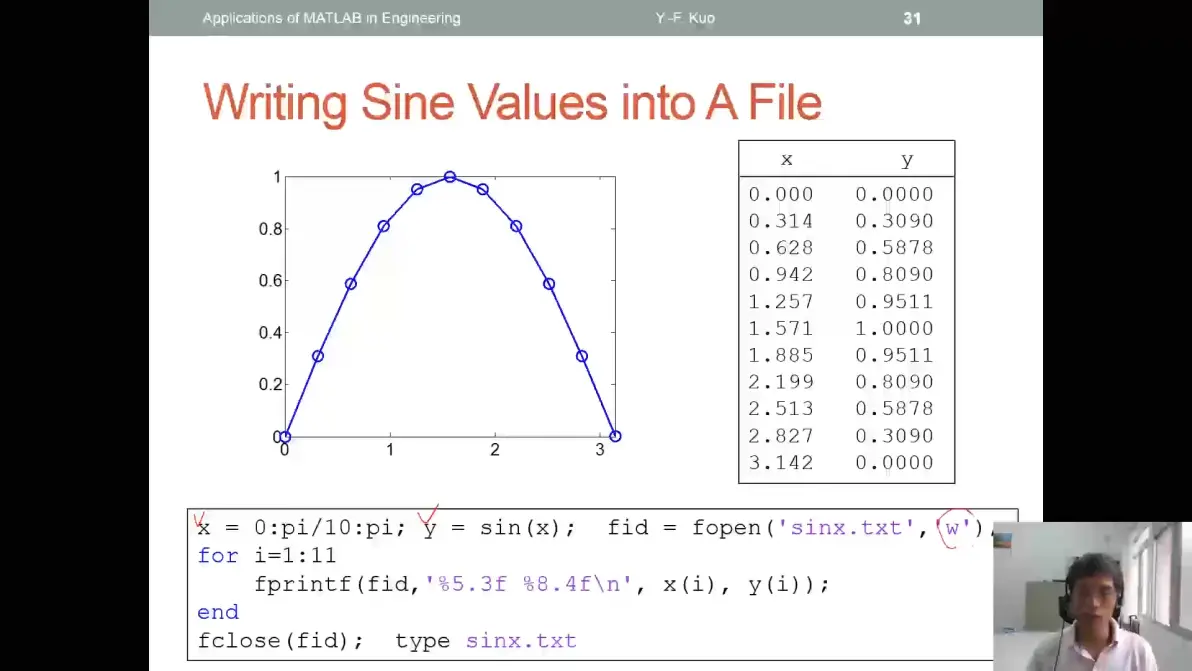Click the code "y = sin(x);"
The height and width of the screenshot is (671, 1192).
pos(499,528)
